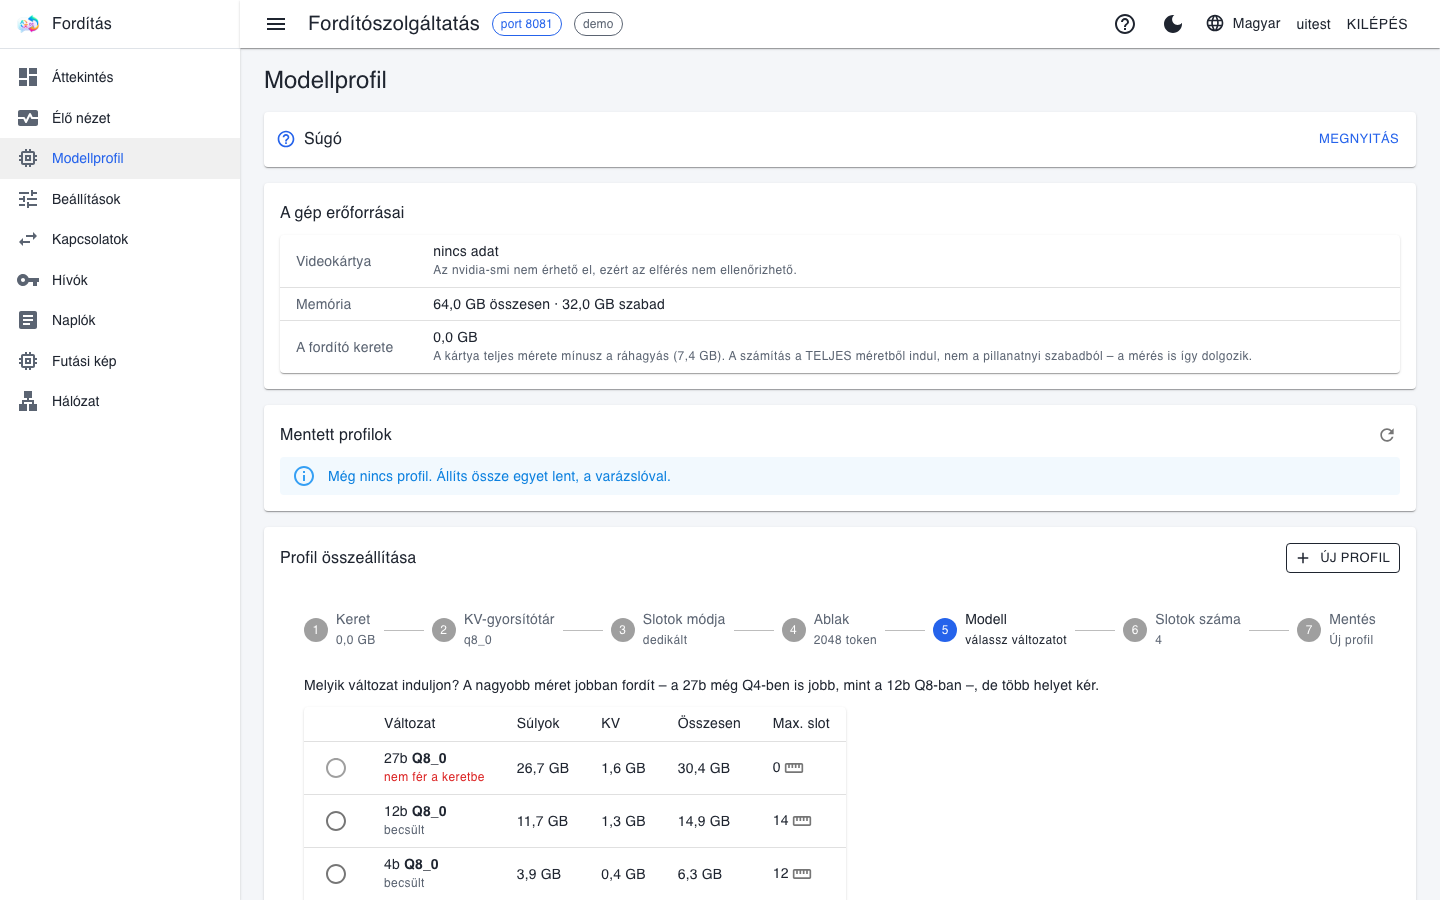Expand the Súgó help panel via MEGNYITÁS
Viewport: 1440px width, 900px height.
1358,139
